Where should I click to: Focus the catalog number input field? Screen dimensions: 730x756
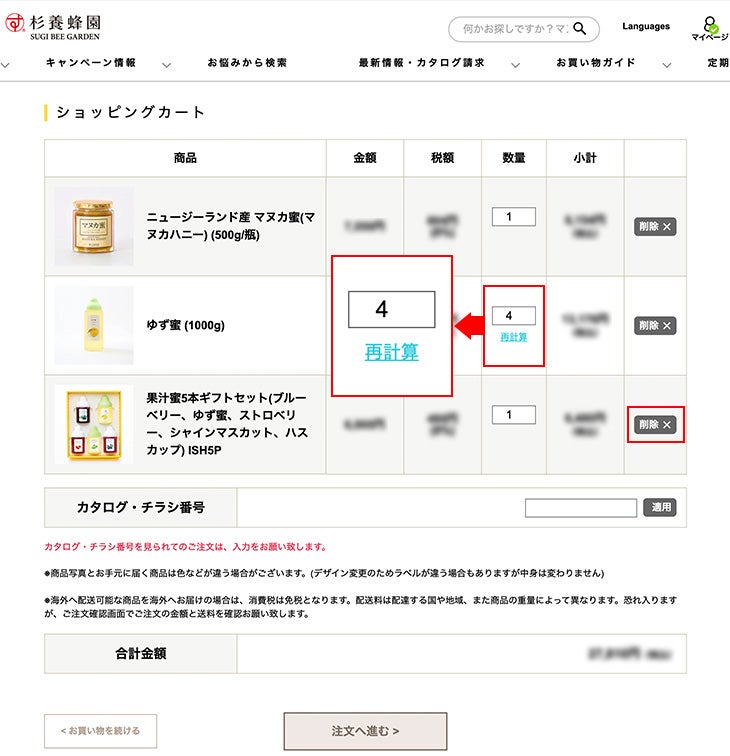coord(580,508)
